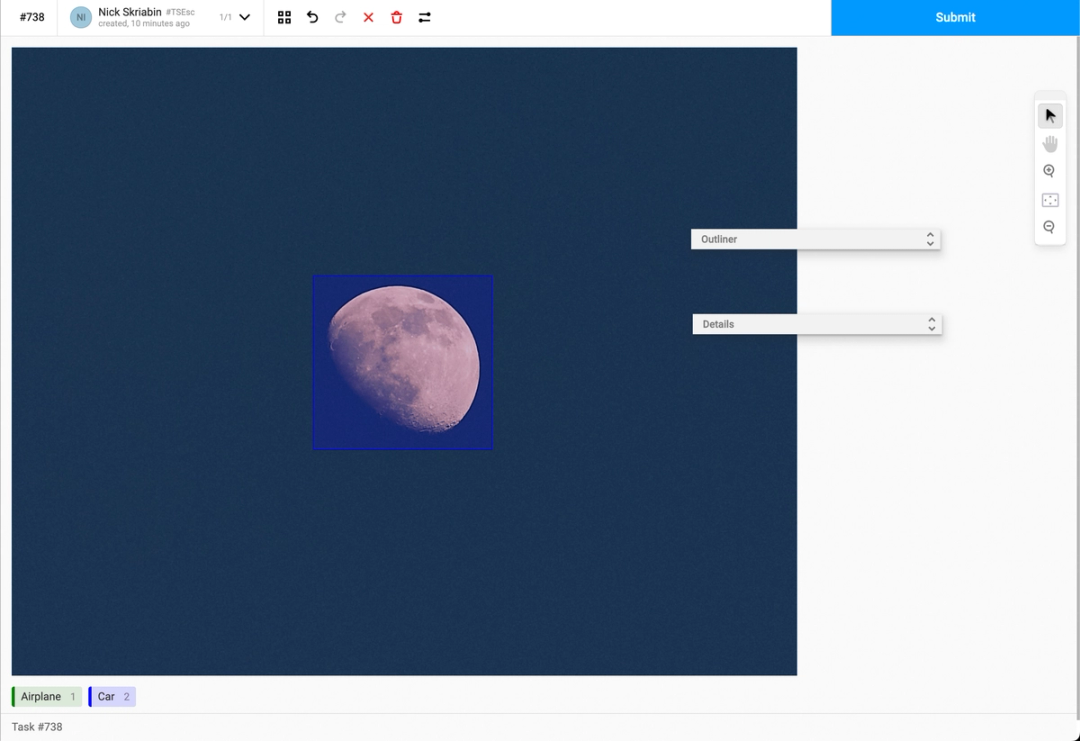Screen dimensions: 1080x741
Task: Activate the hand pan tool
Action: coord(1049,142)
